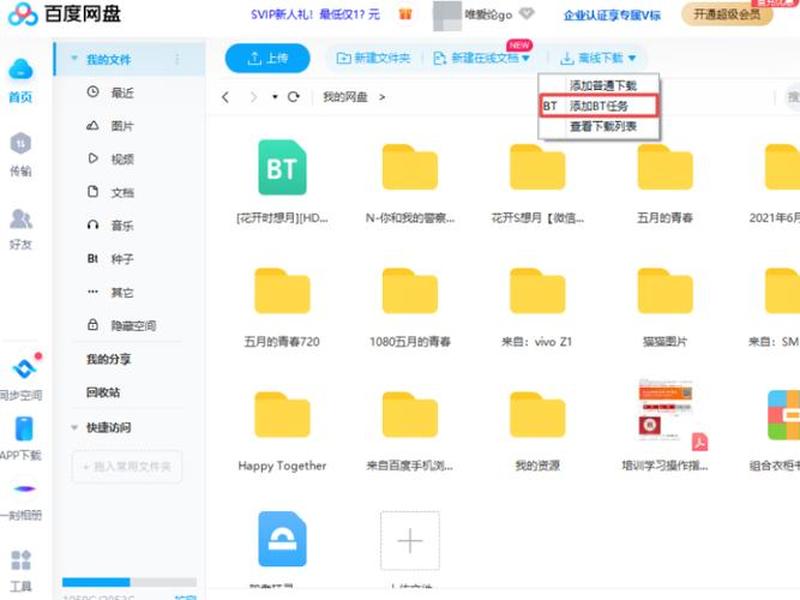Select the 我的资源 folder
This screenshot has width=800, height=600.
[537, 415]
